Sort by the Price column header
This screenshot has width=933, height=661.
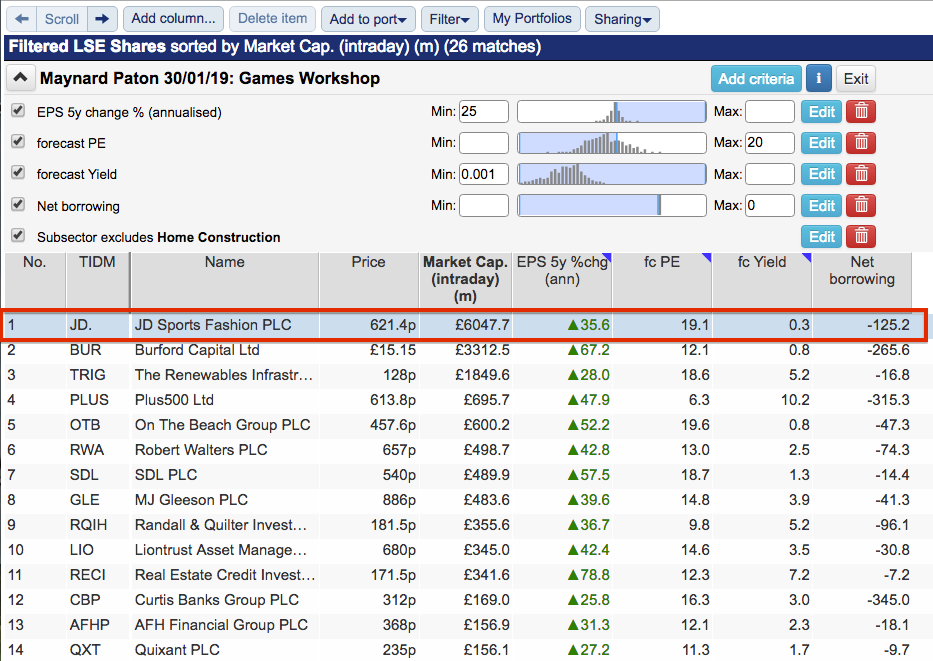(368, 280)
